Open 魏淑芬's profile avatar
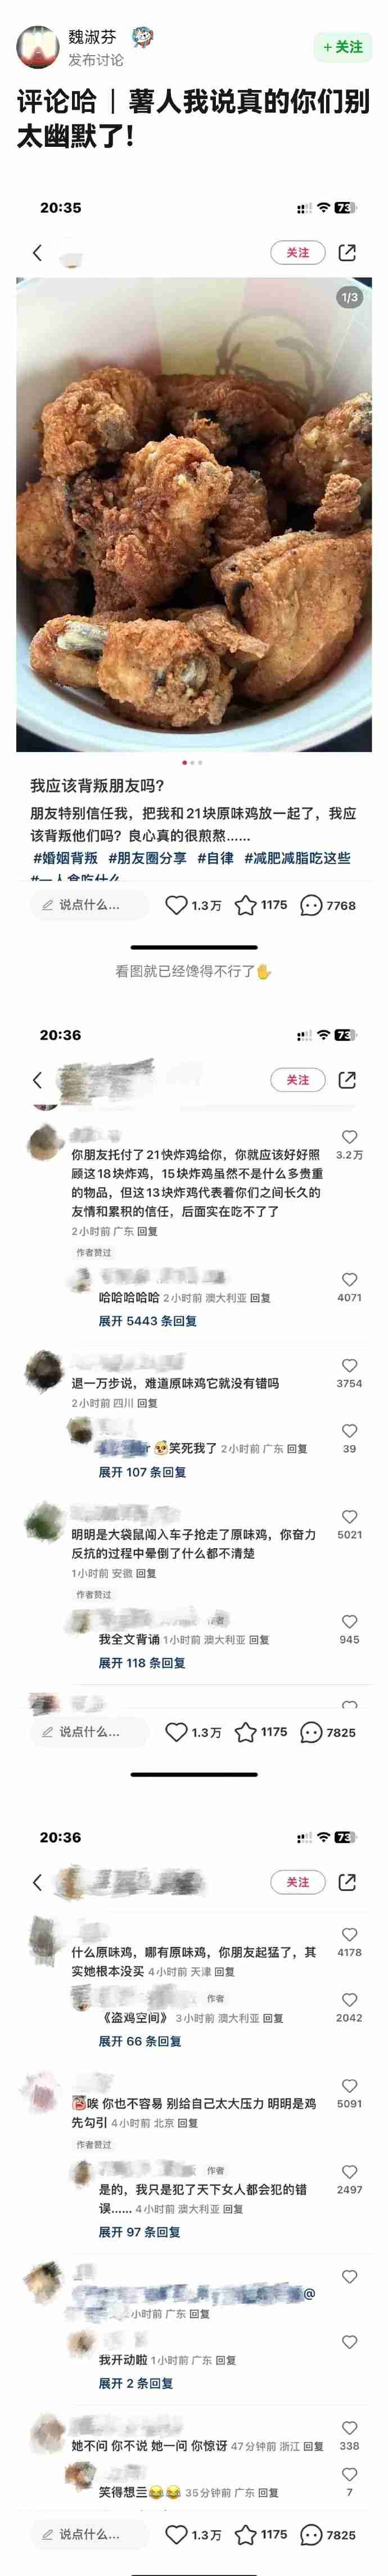Screen dimensions: 388x2576 pyautogui.click(x=37, y=47)
